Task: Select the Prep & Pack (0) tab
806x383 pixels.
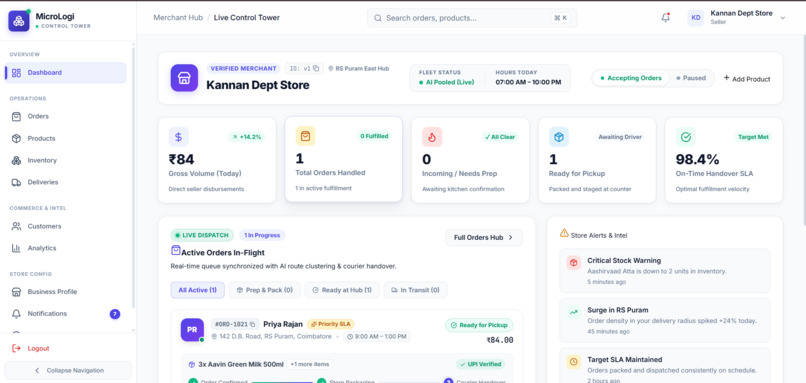Action: click(x=265, y=290)
